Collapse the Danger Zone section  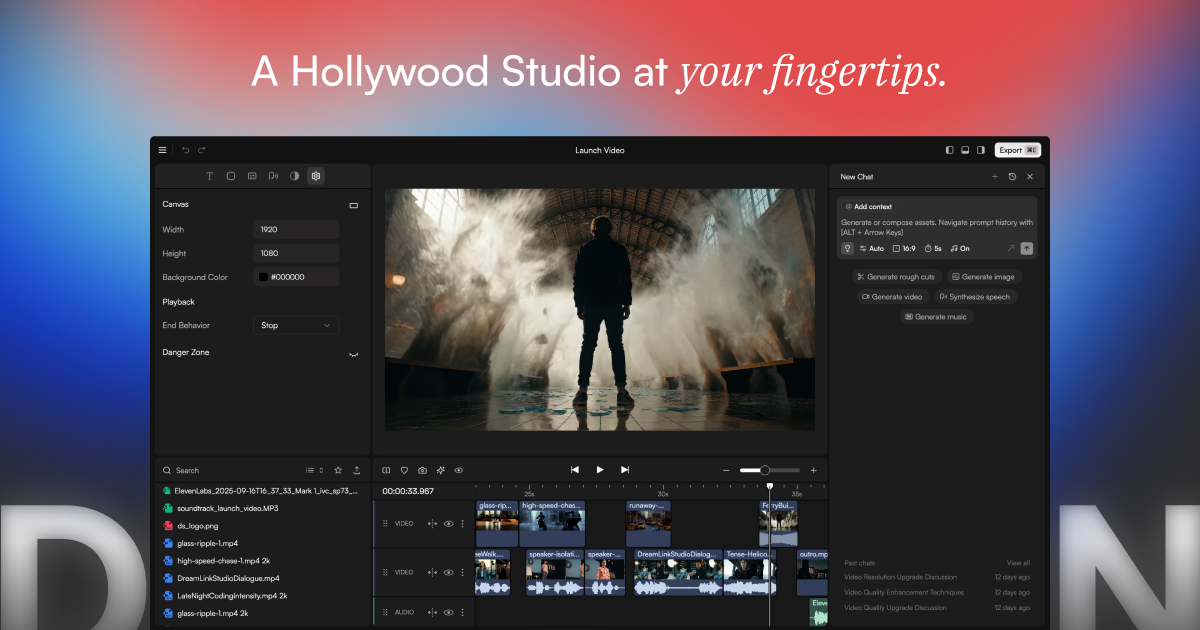[353, 353]
